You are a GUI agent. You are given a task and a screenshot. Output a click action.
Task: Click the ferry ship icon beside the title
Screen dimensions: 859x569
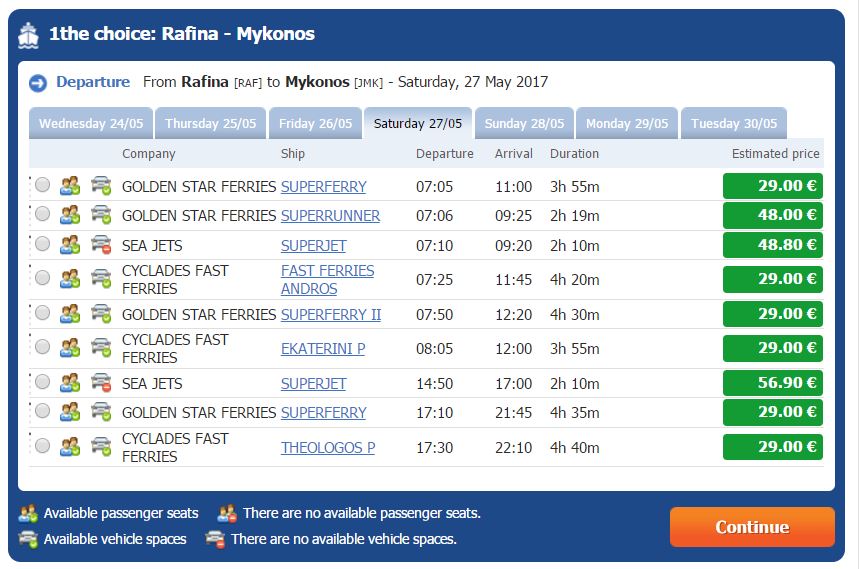(x=28, y=36)
